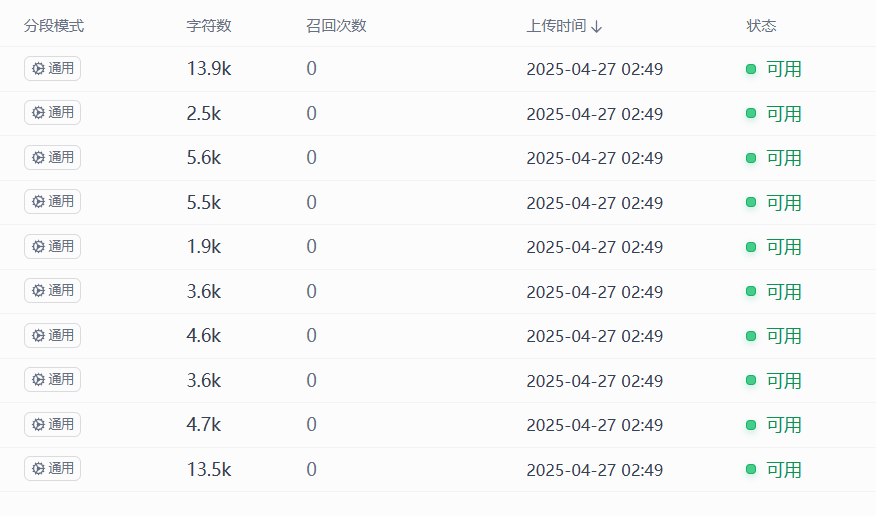Screen dimensions: 876x516
Task: Select the 13.9k character count value
Action: [x=209, y=69]
